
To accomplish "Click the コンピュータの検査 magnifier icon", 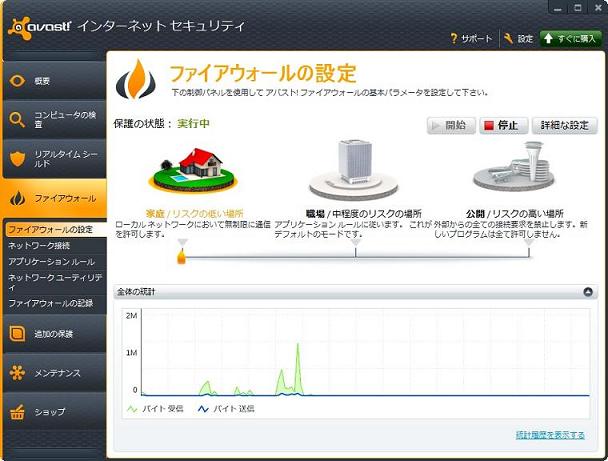I will [x=17, y=120].
